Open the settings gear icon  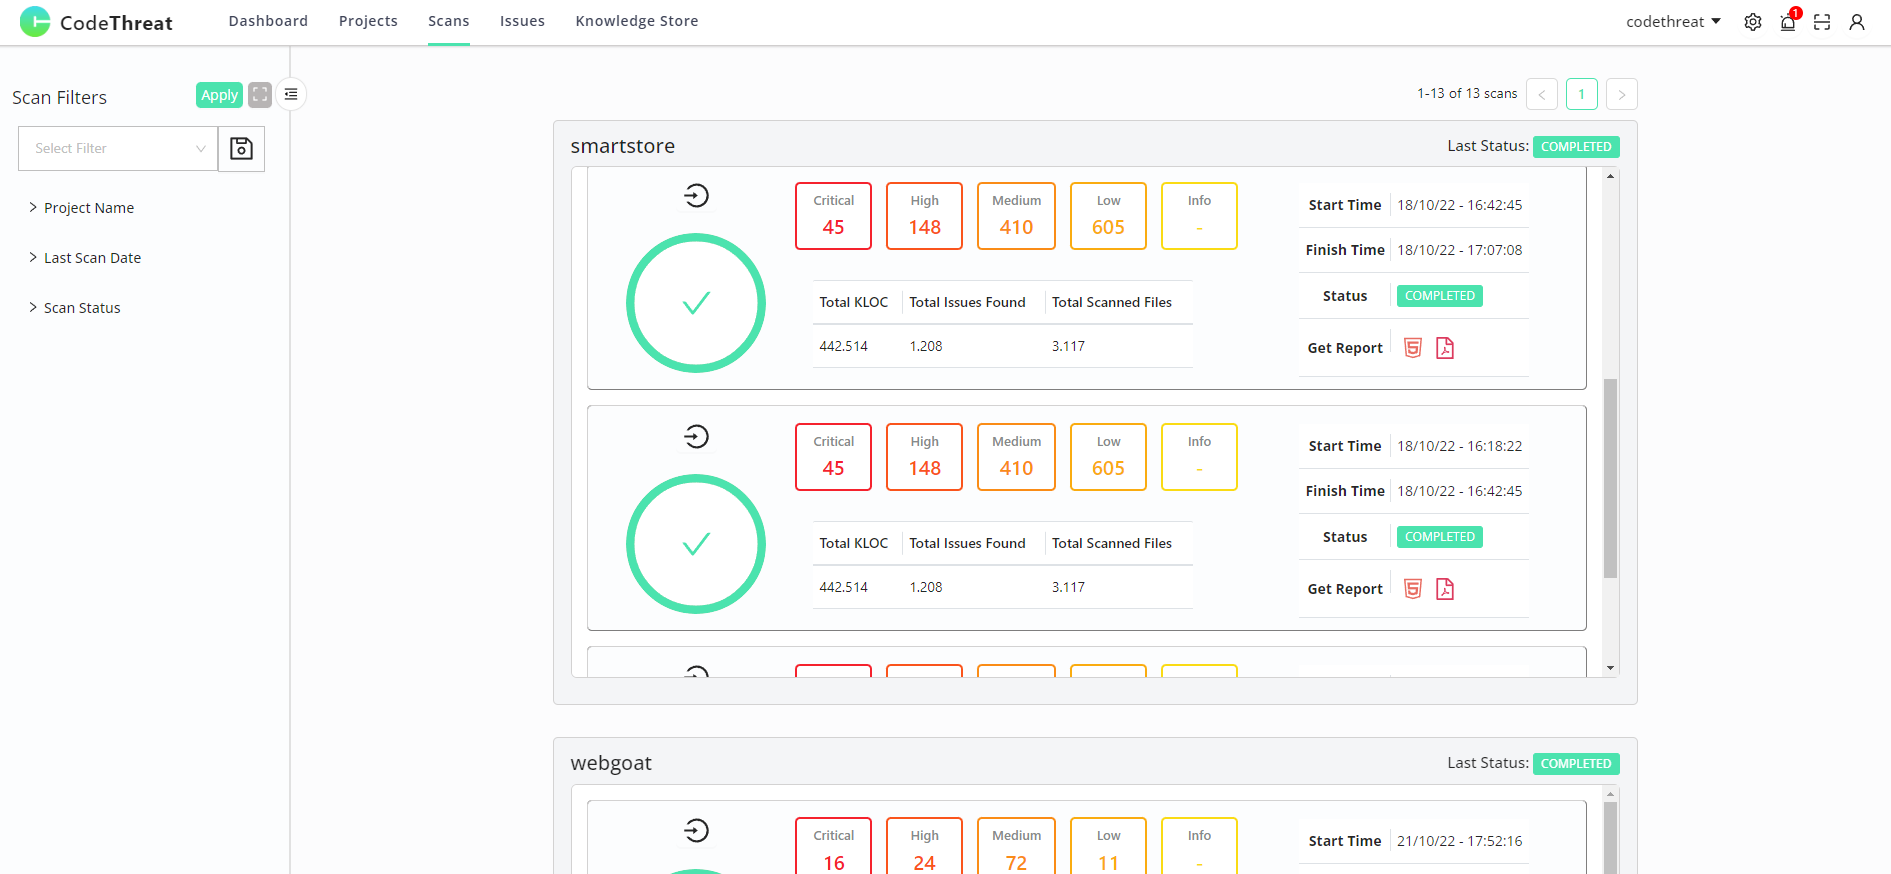click(x=1753, y=22)
